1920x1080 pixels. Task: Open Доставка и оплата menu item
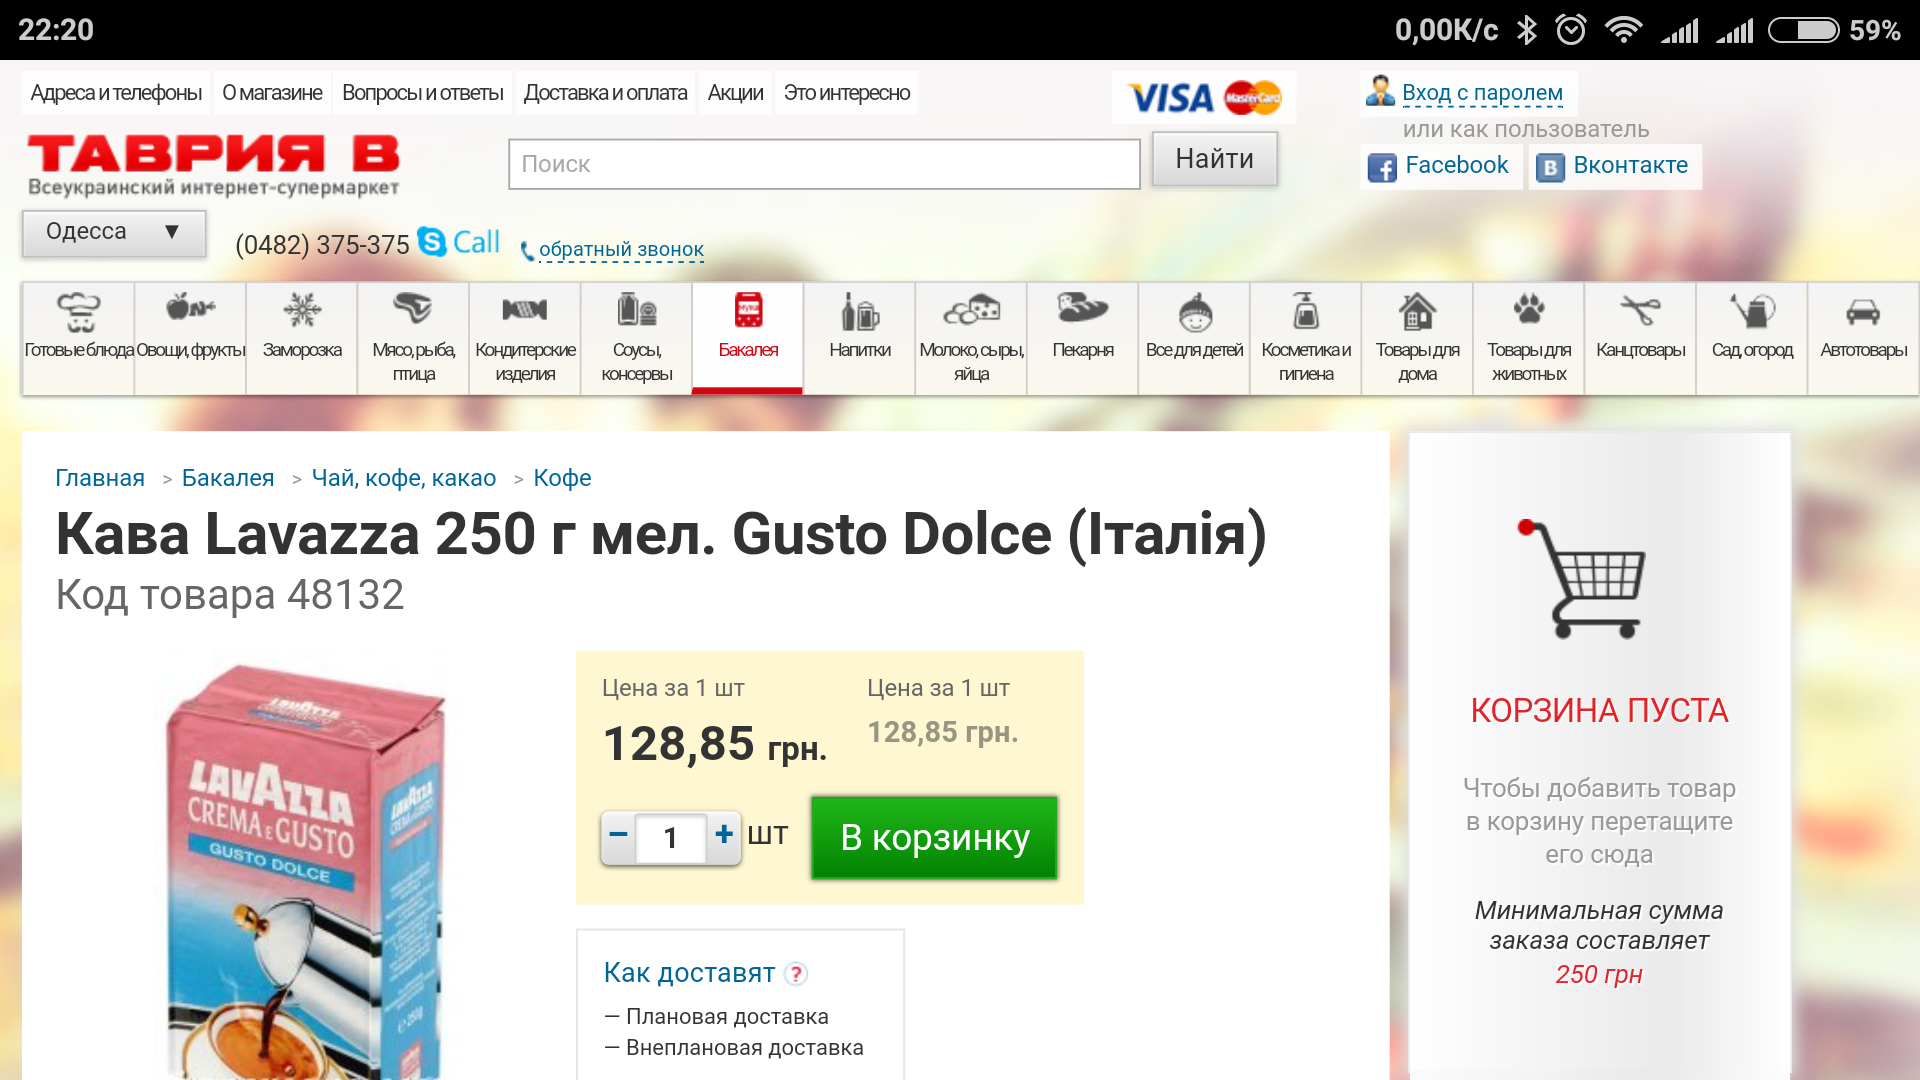pyautogui.click(x=606, y=93)
